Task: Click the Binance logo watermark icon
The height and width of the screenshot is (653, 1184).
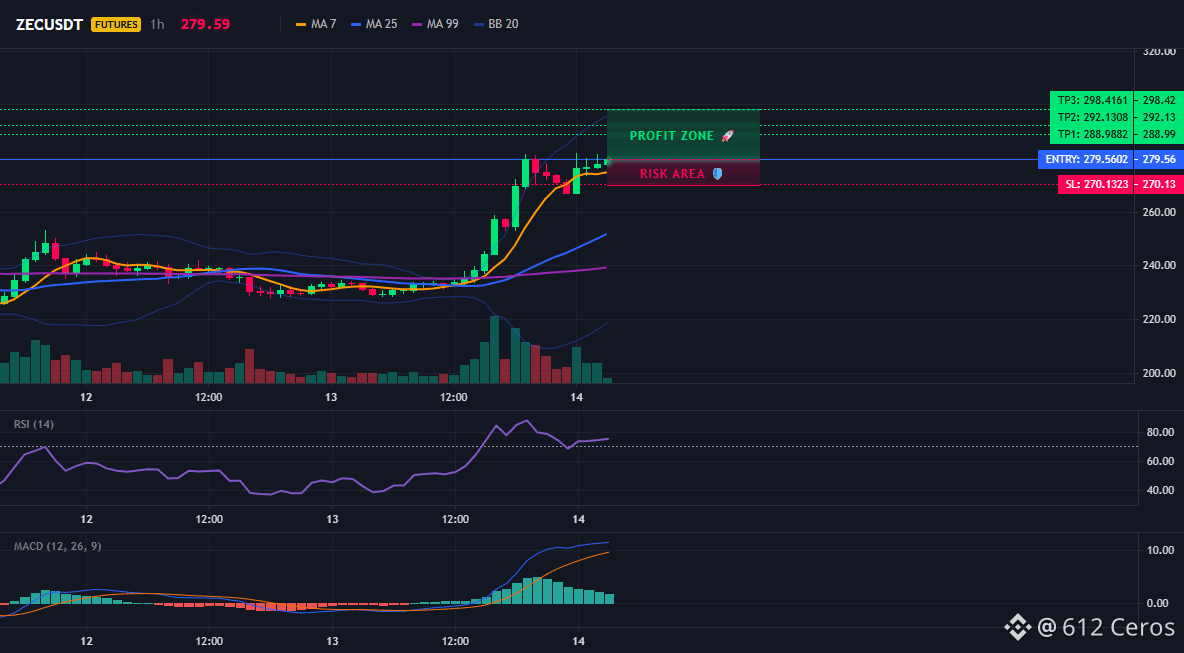Action: [1017, 627]
